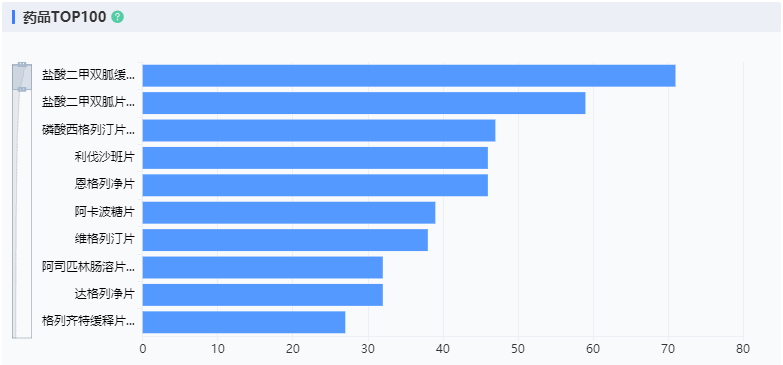
Task: Click the selected window of the zoom slider
Action: point(22,77)
